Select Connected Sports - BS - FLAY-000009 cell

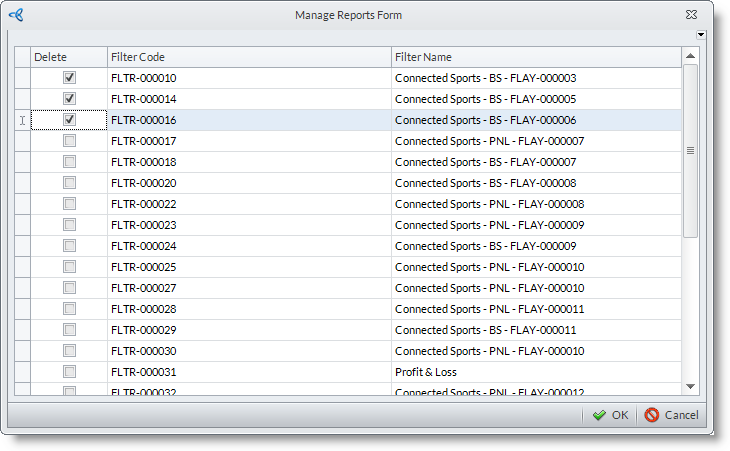(x=535, y=246)
